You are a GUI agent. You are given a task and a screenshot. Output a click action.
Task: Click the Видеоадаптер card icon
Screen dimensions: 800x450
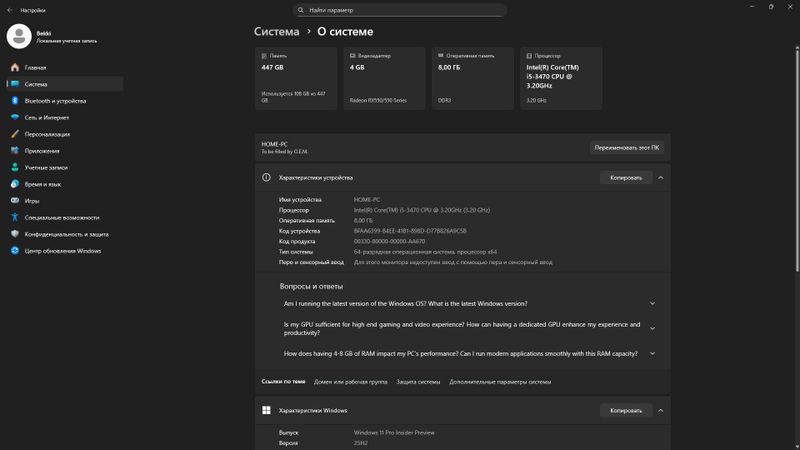(352, 56)
